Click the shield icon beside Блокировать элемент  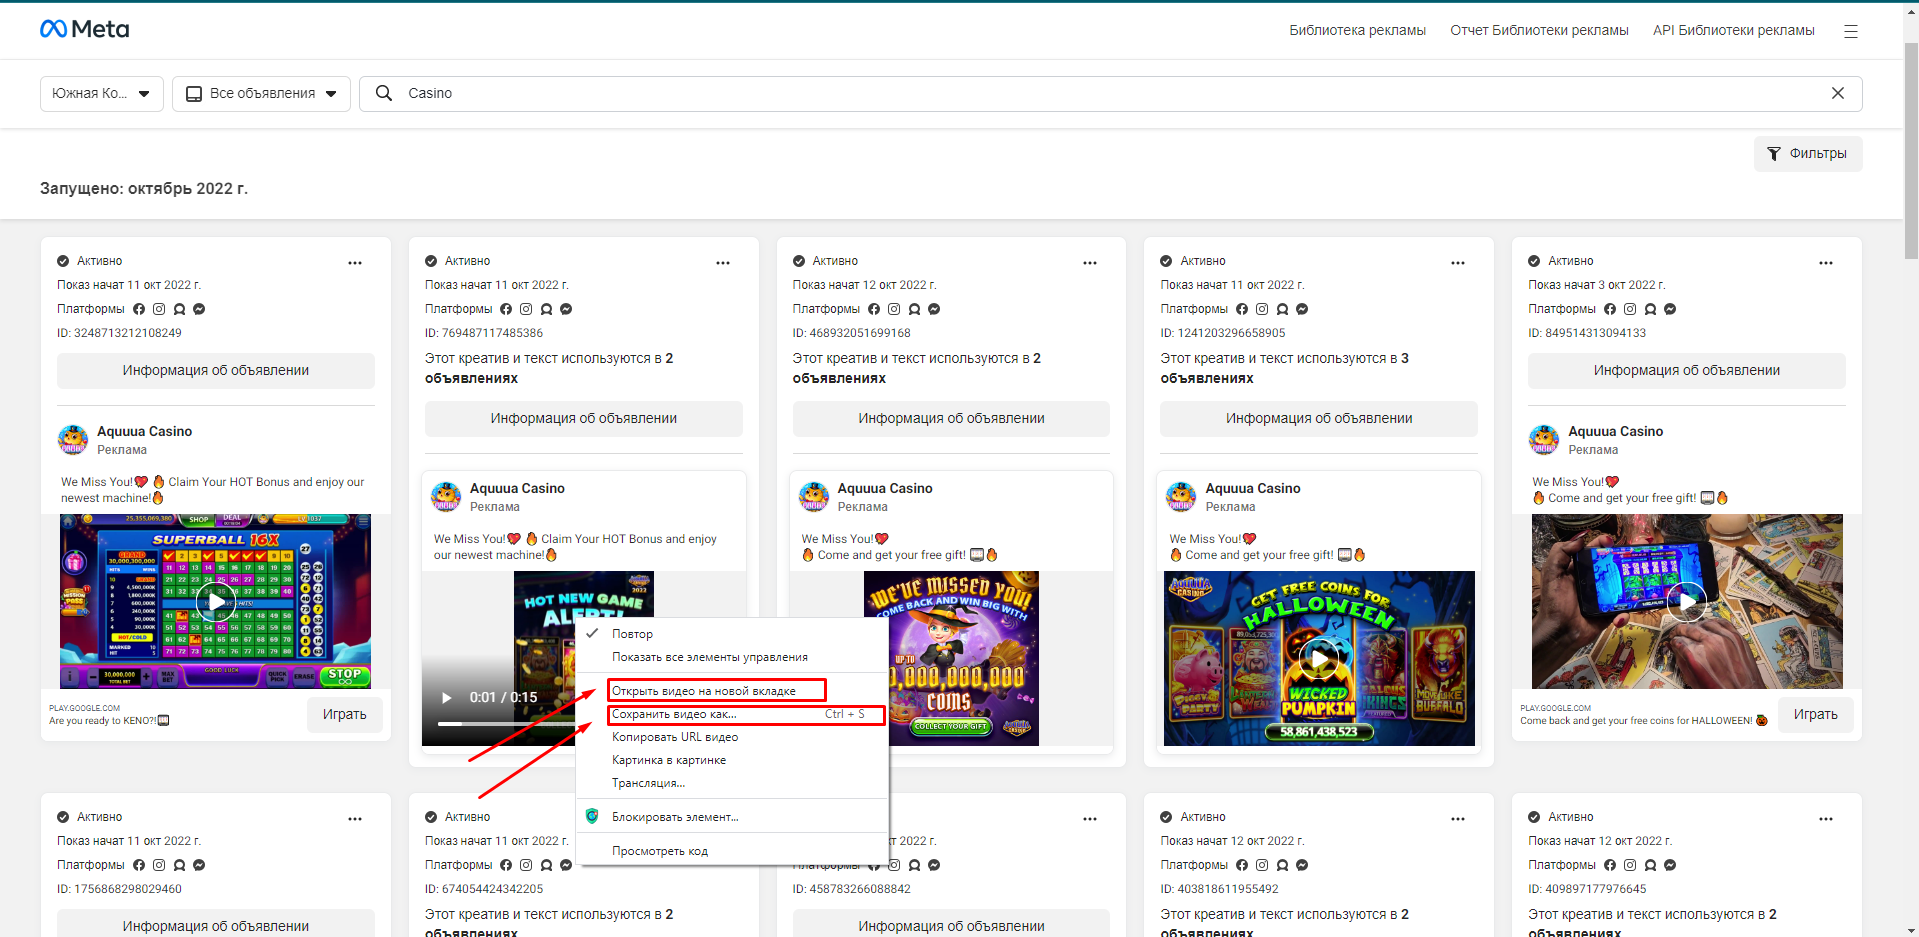point(592,816)
